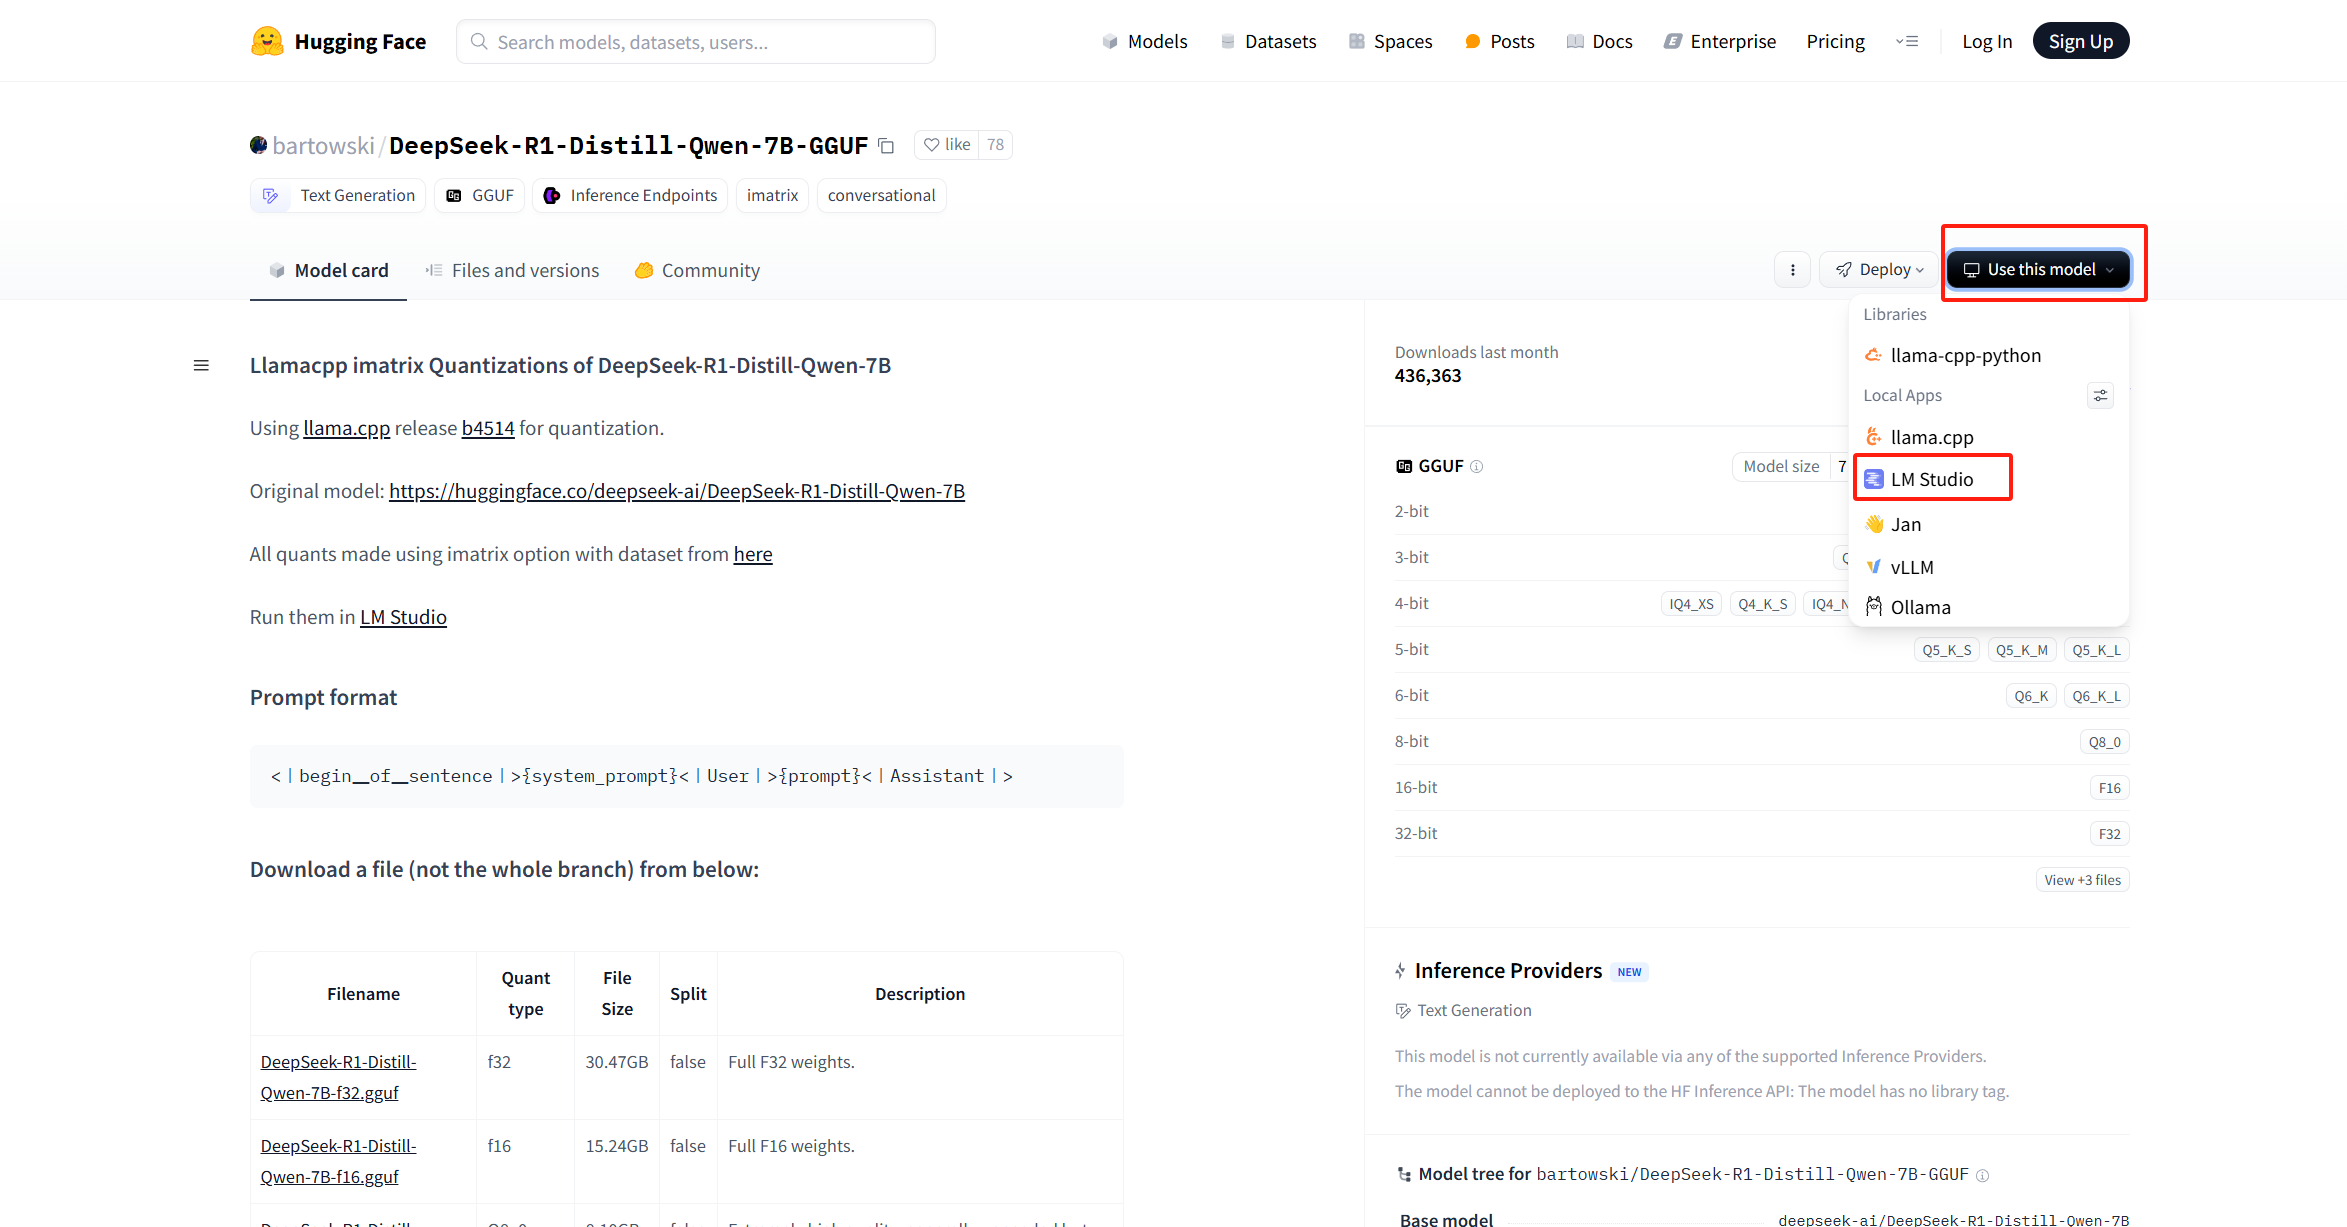
Task: Open the Pricing page
Action: 1835,41
